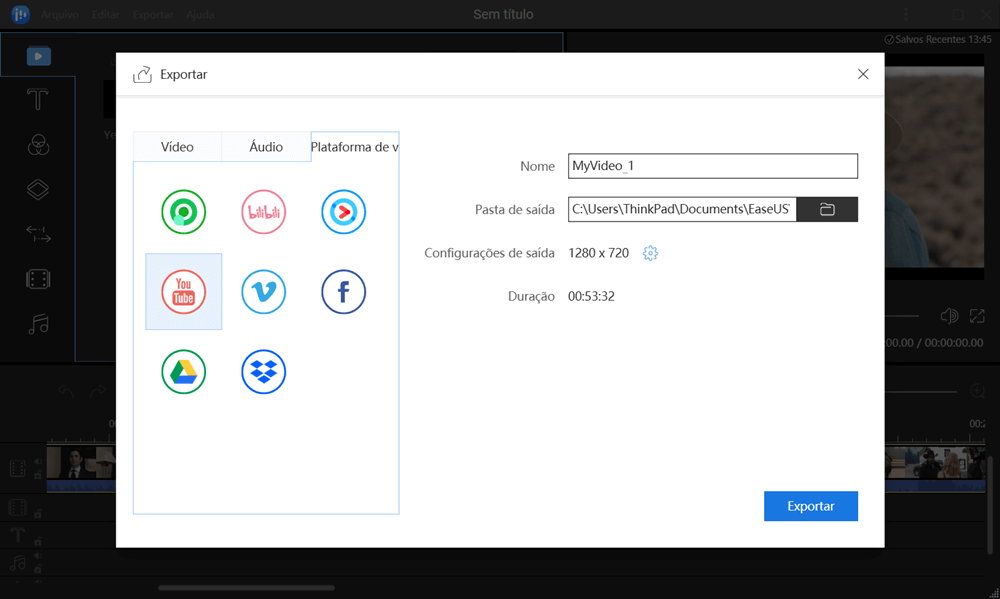The image size is (1000, 599).
Task: Click the blue Exportar button
Action: click(810, 506)
